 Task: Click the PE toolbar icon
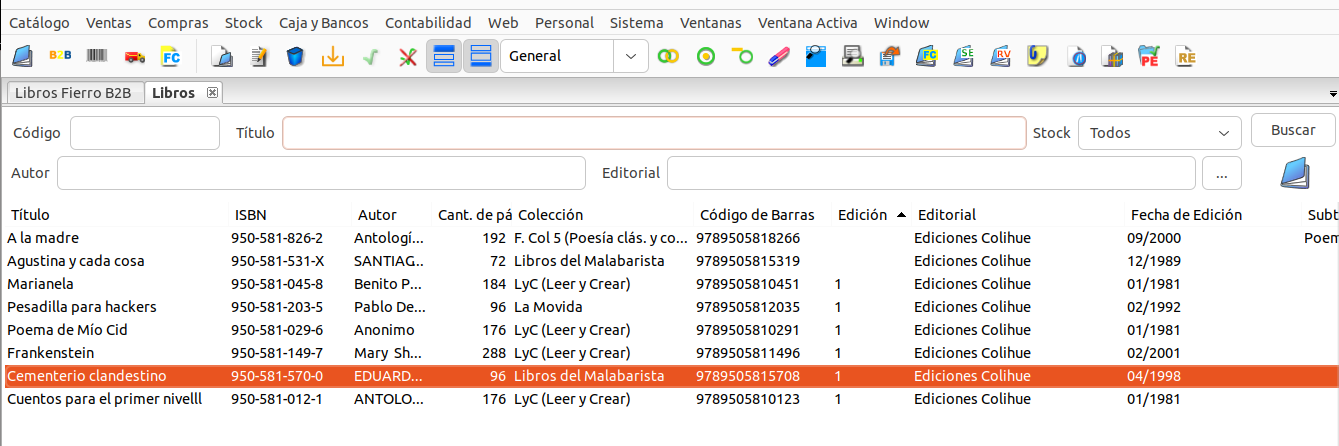(x=1149, y=56)
